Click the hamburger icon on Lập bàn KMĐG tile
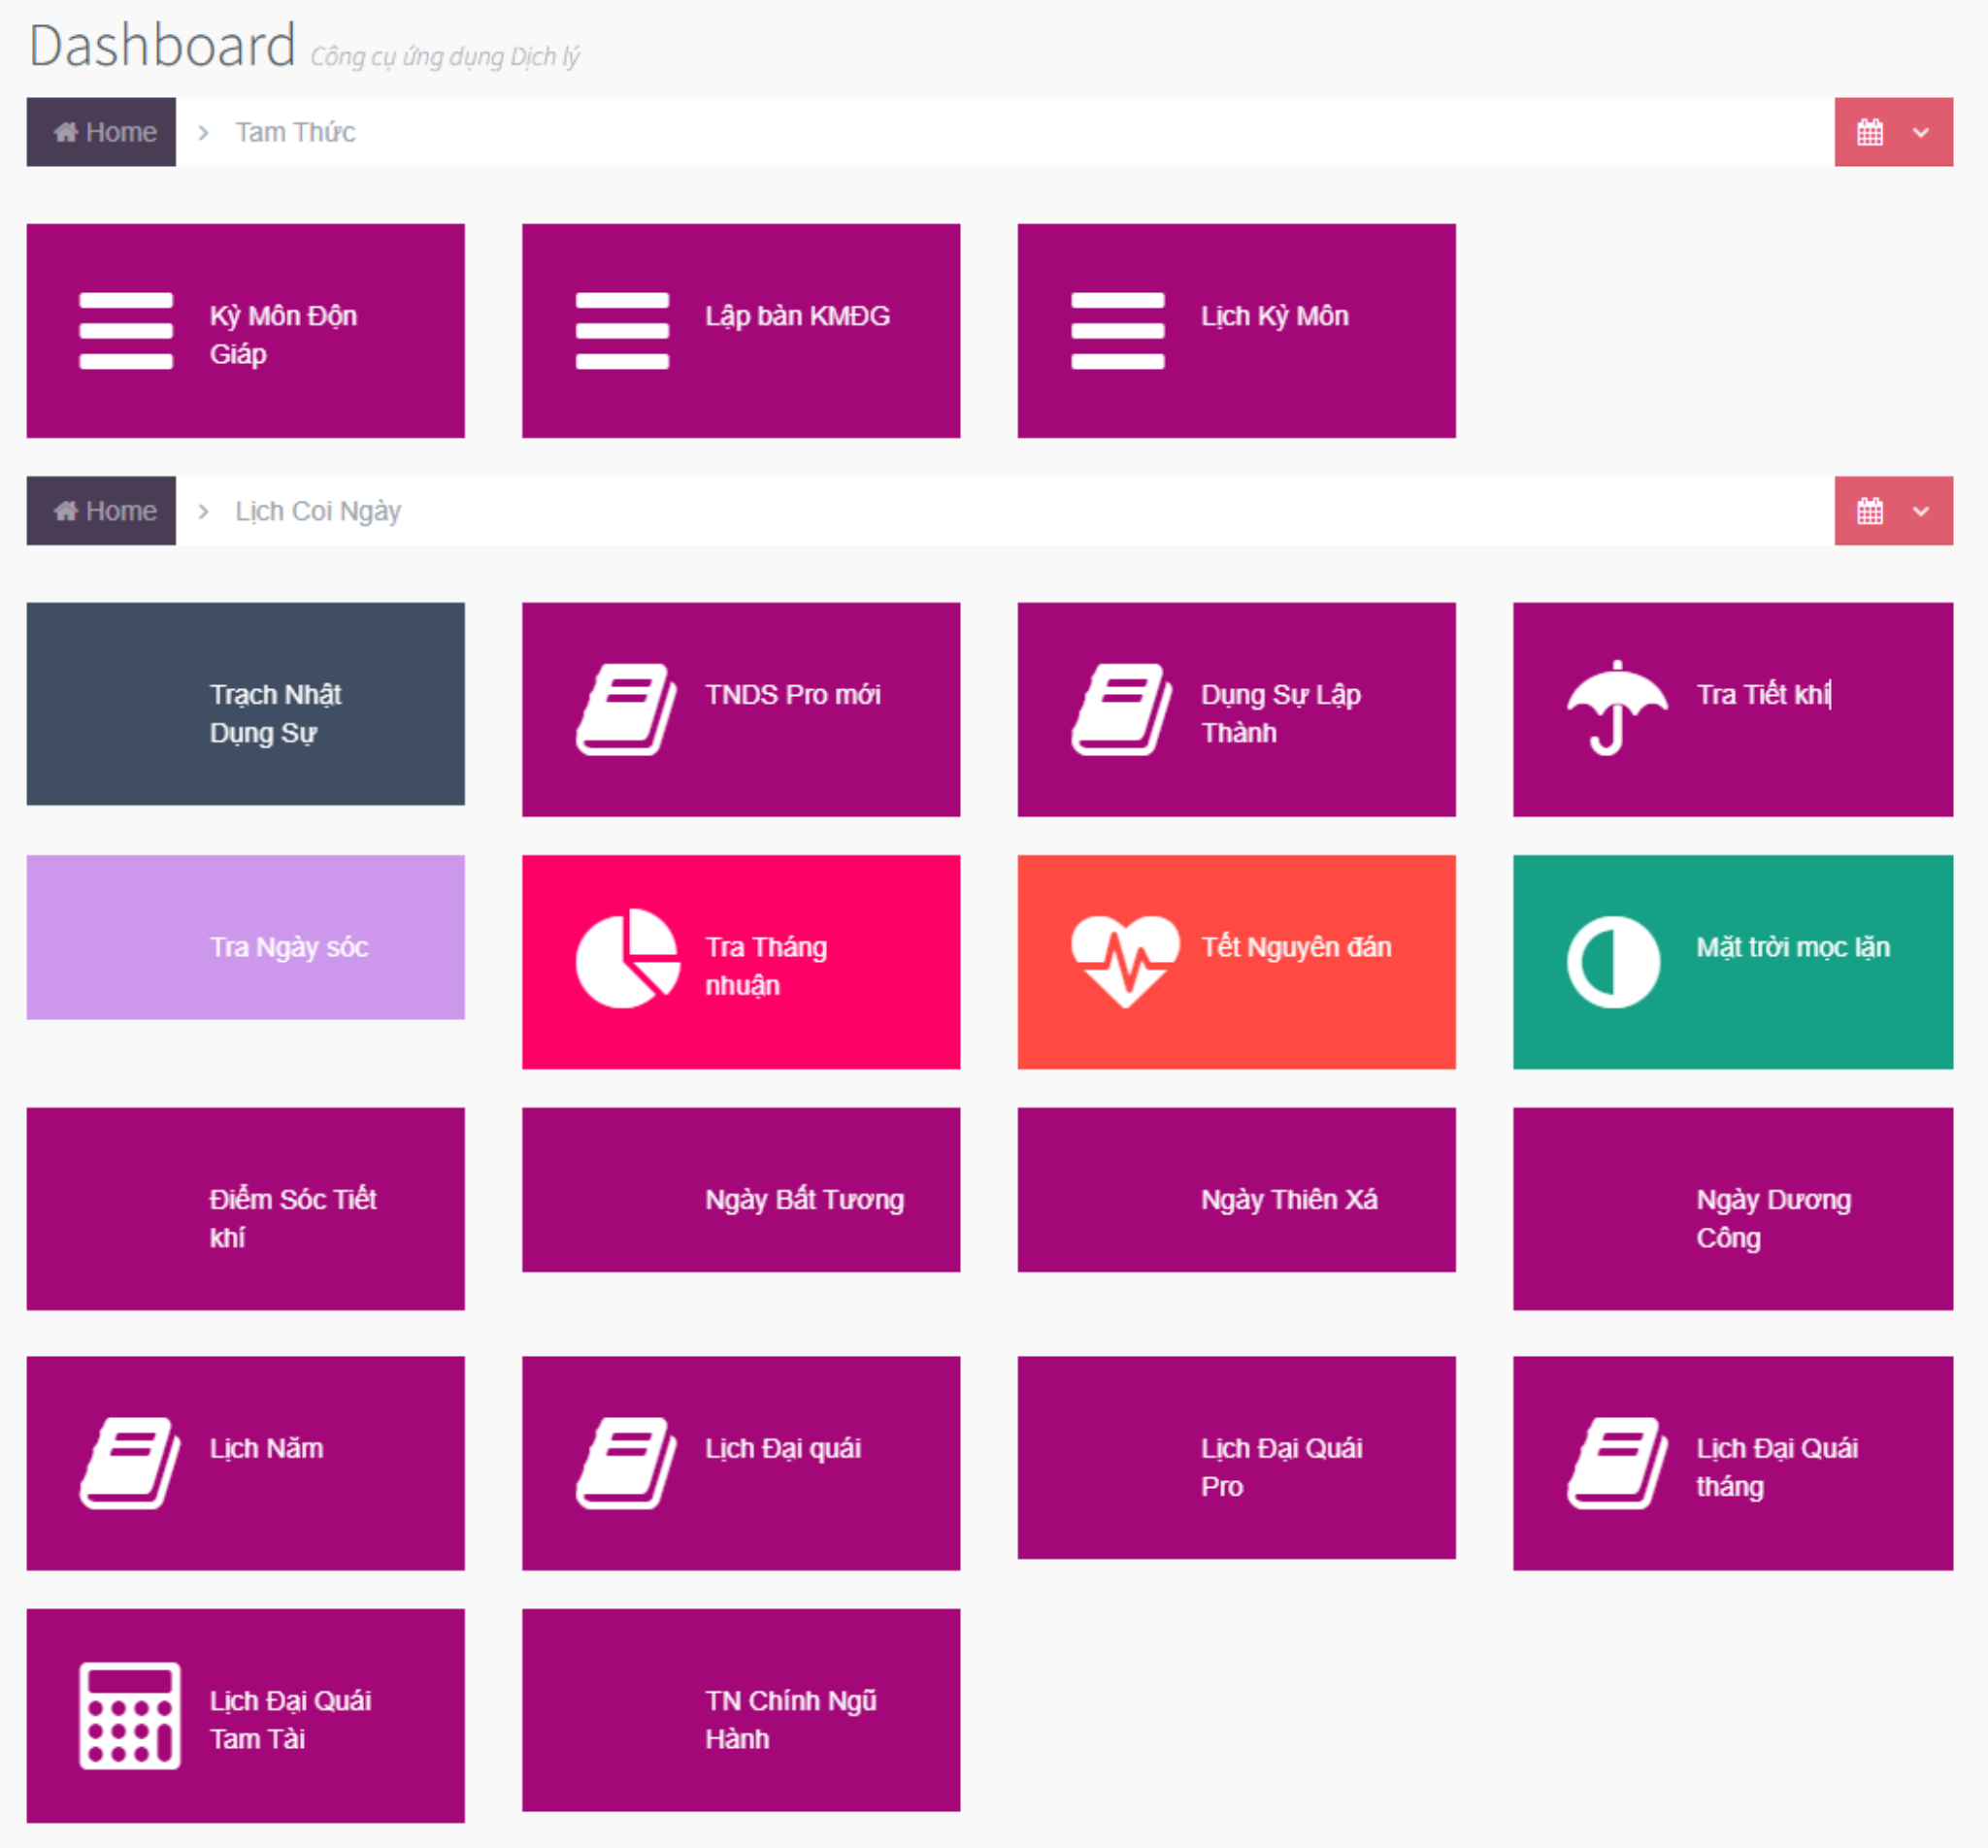This screenshot has height=1848, width=1988. coord(622,331)
